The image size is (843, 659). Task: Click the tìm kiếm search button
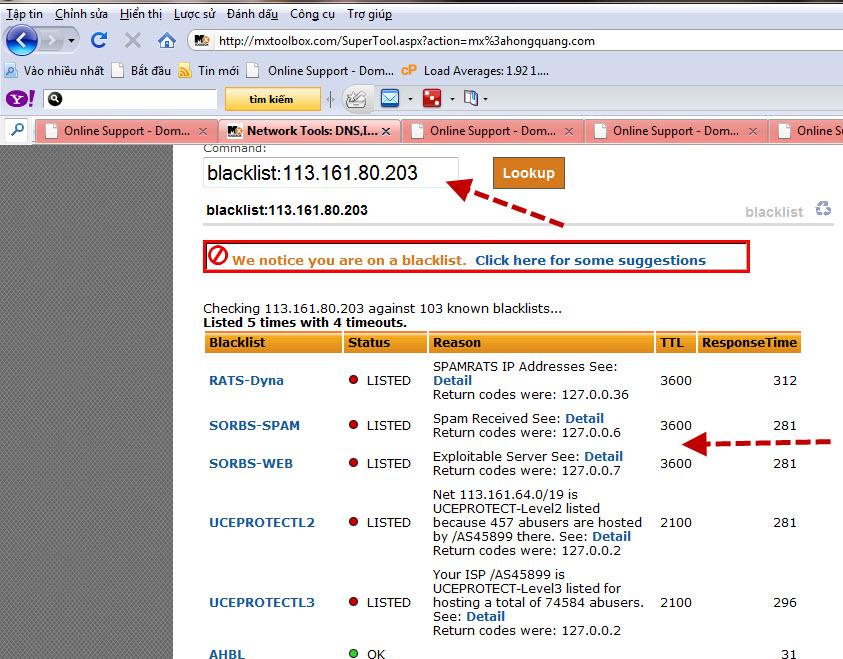pyautogui.click(x=272, y=99)
